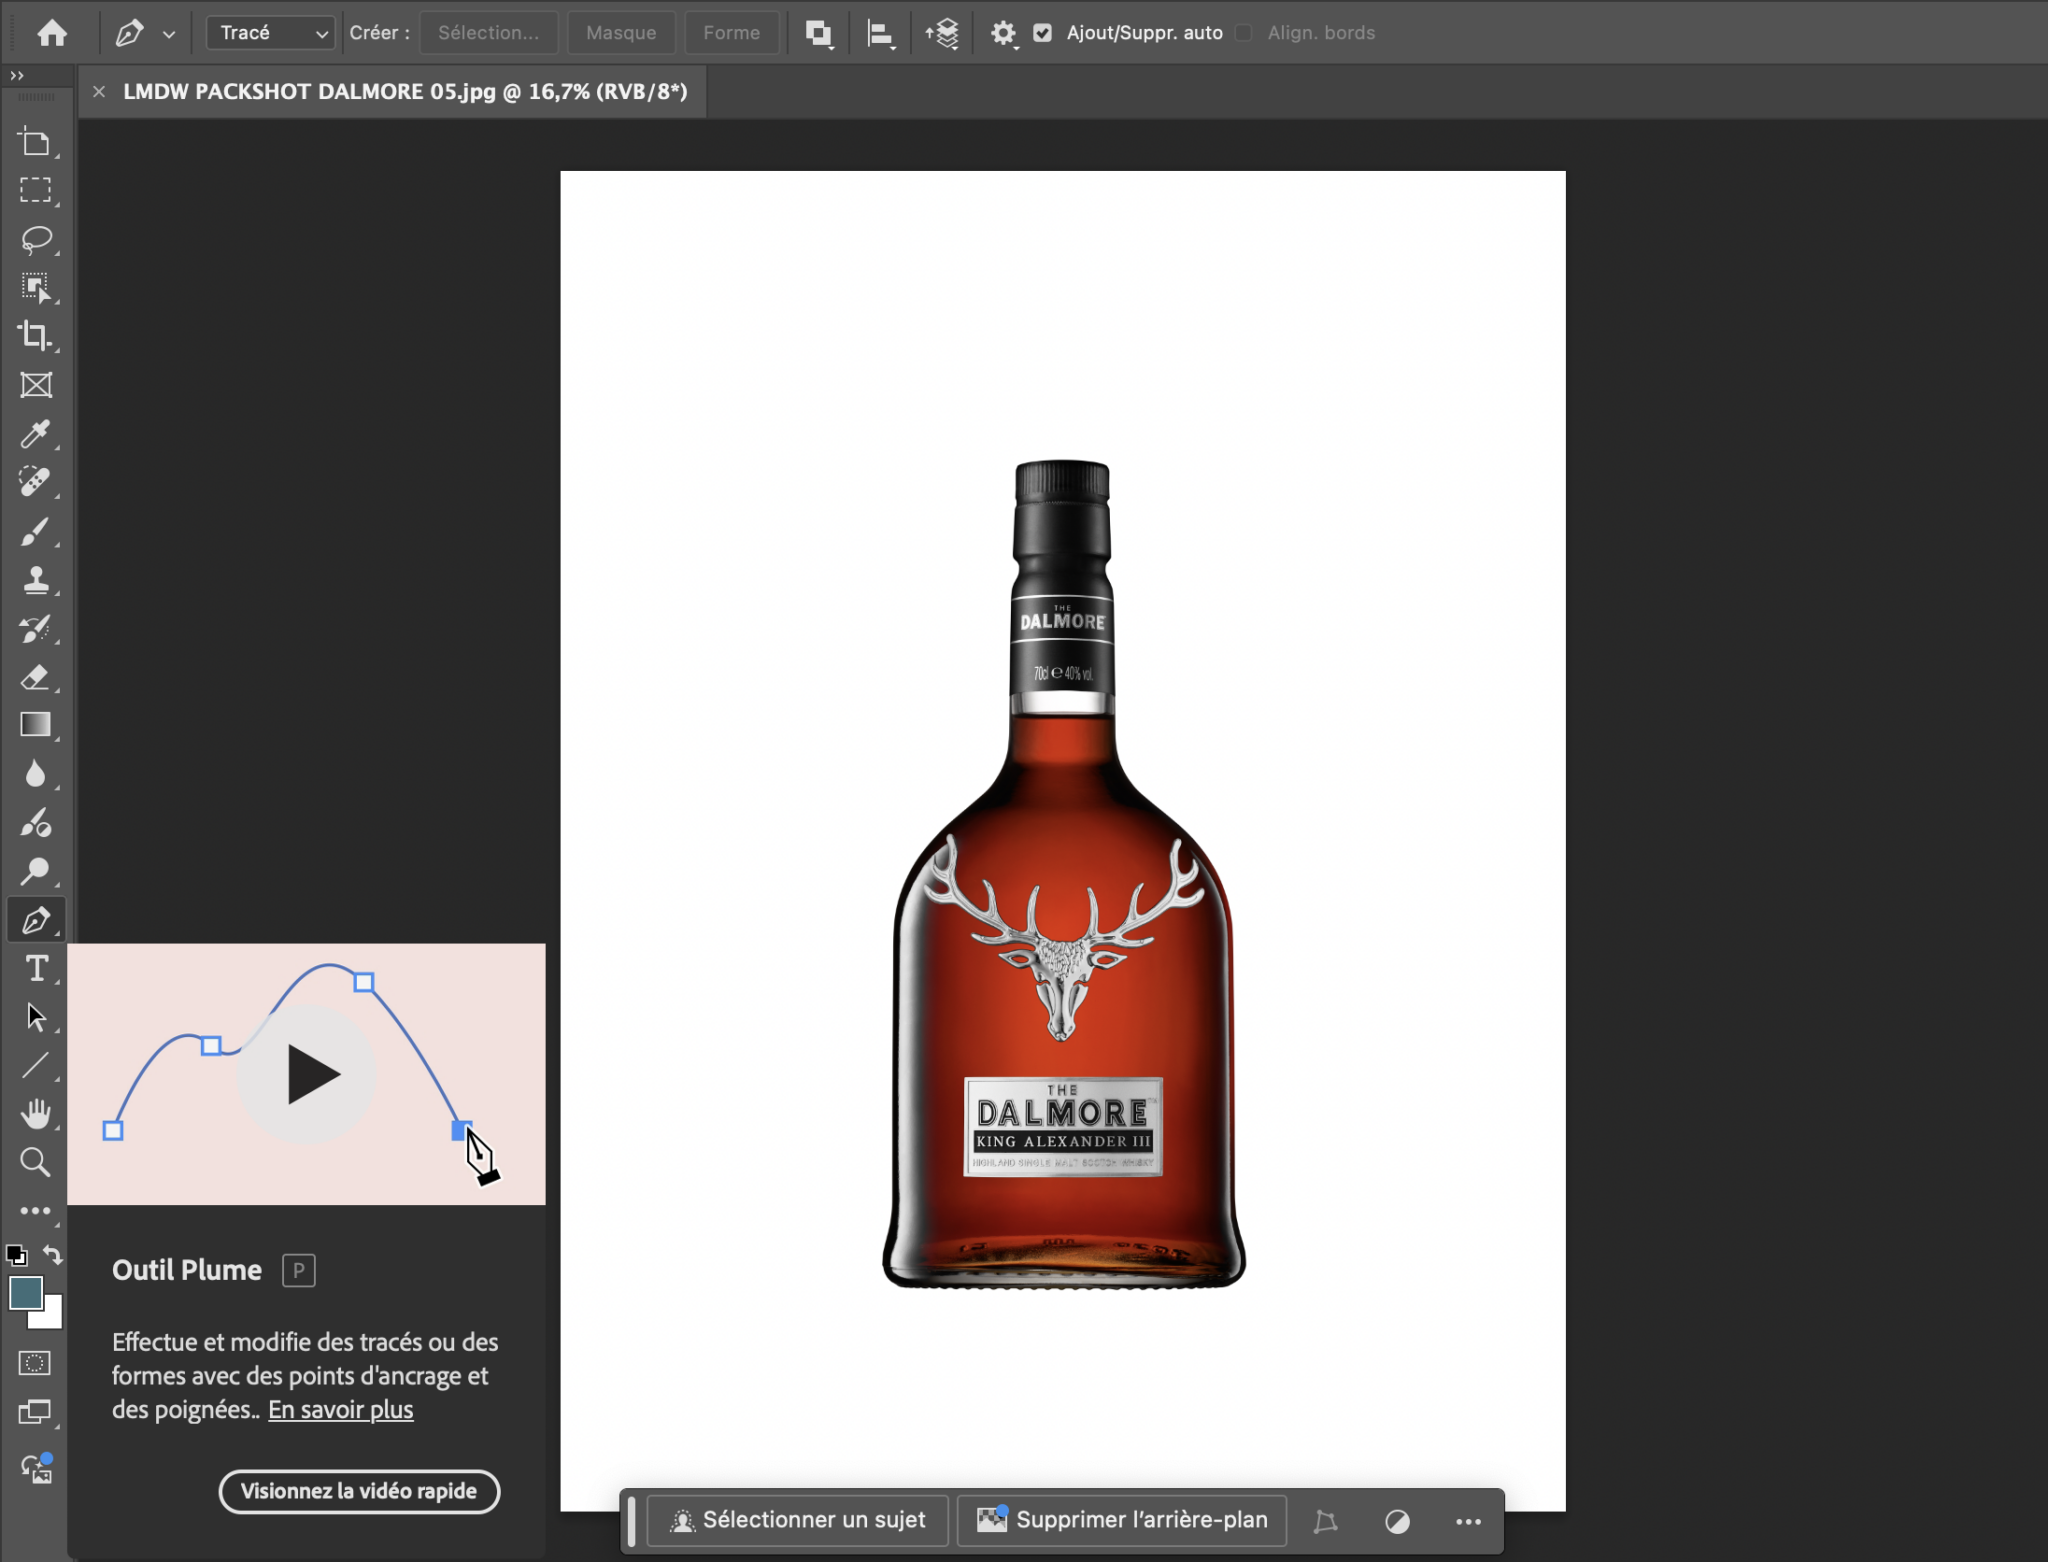Viewport: 2048px width, 1562px height.
Task: Enable the Align. bords checkbox
Action: coord(1244,33)
